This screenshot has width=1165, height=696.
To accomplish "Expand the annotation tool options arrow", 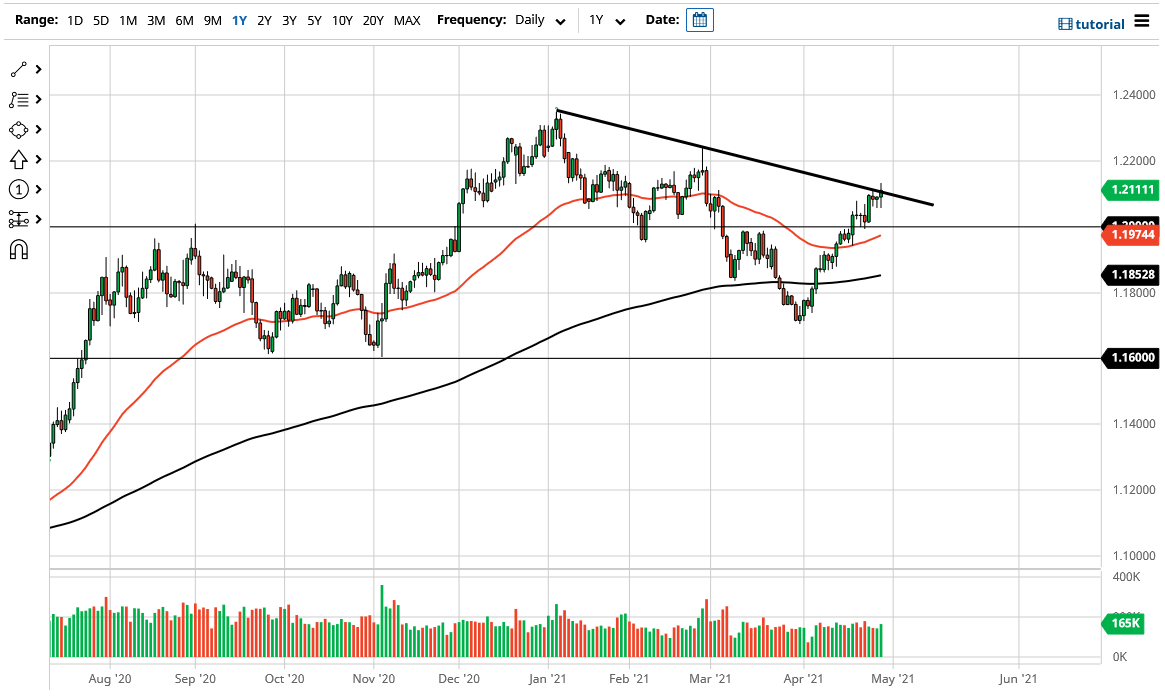I will pyautogui.click(x=39, y=100).
